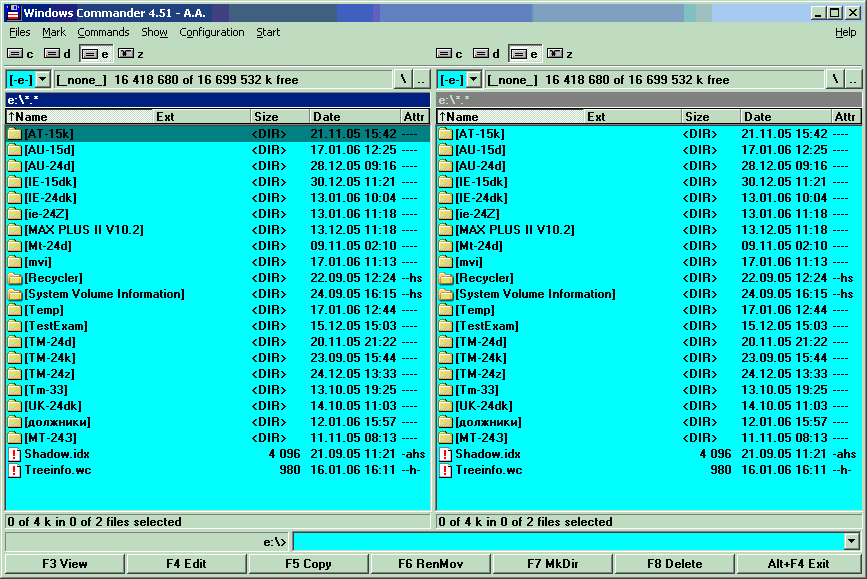
Task: Click the command line input field
Action: [x=569, y=541]
